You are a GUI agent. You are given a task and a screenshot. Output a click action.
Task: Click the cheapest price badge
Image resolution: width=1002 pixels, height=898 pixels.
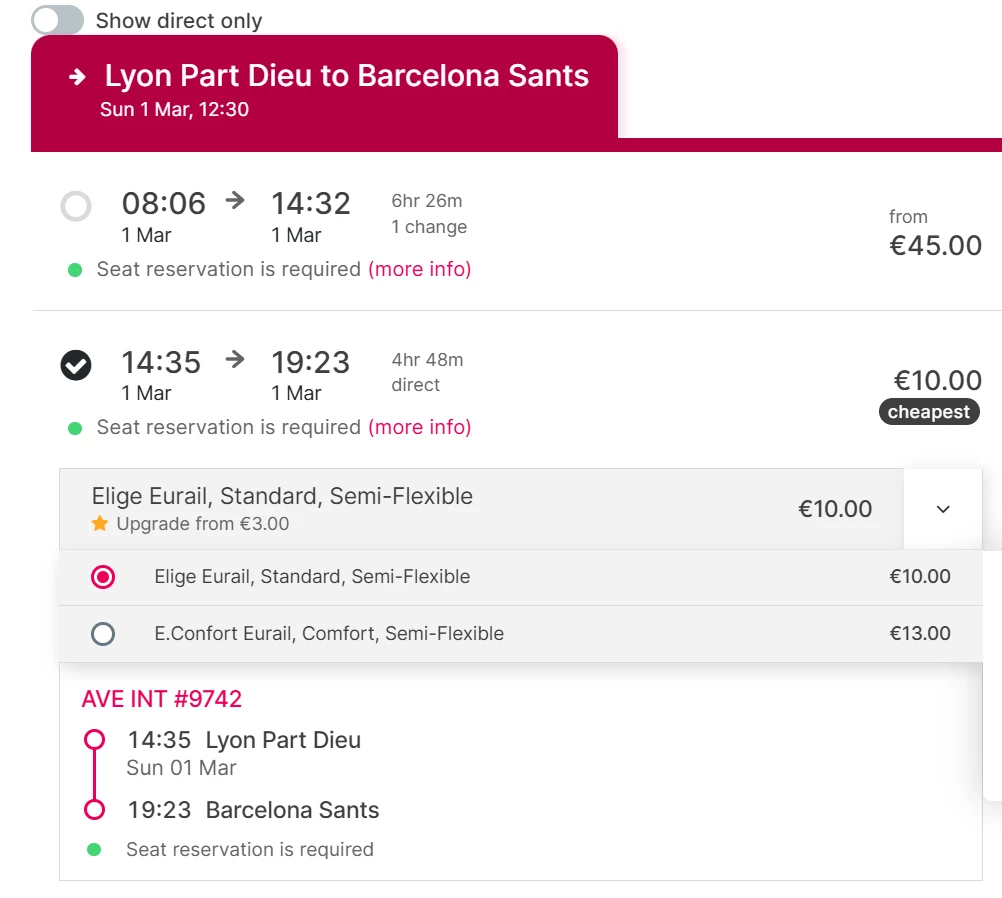point(929,412)
